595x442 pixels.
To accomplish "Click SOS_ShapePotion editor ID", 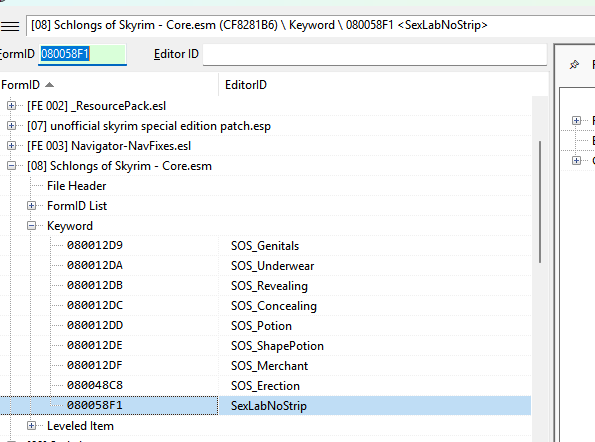I will (277, 346).
